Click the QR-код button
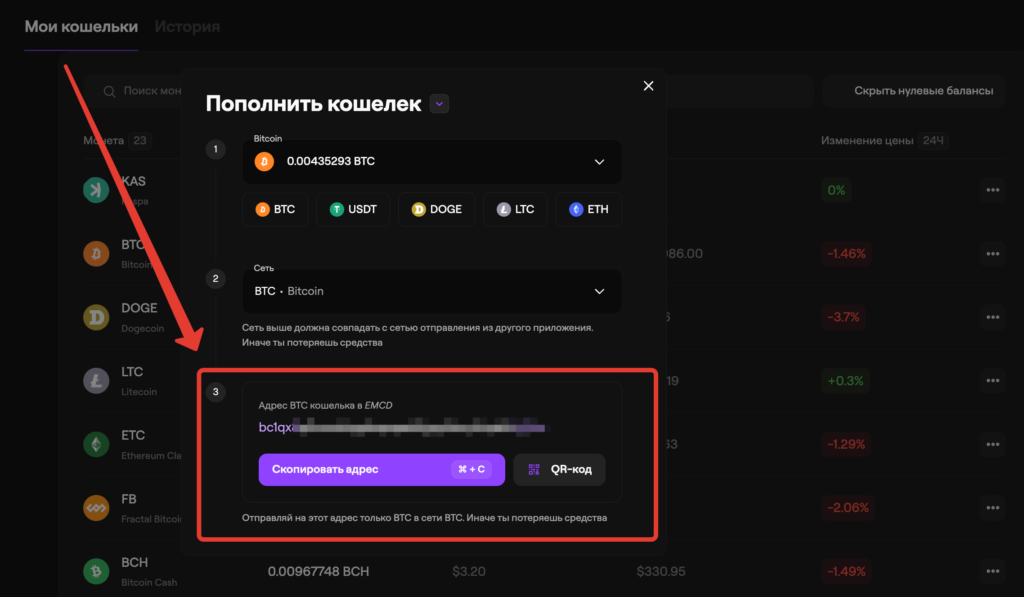Image resolution: width=1024 pixels, height=597 pixels. click(558, 469)
